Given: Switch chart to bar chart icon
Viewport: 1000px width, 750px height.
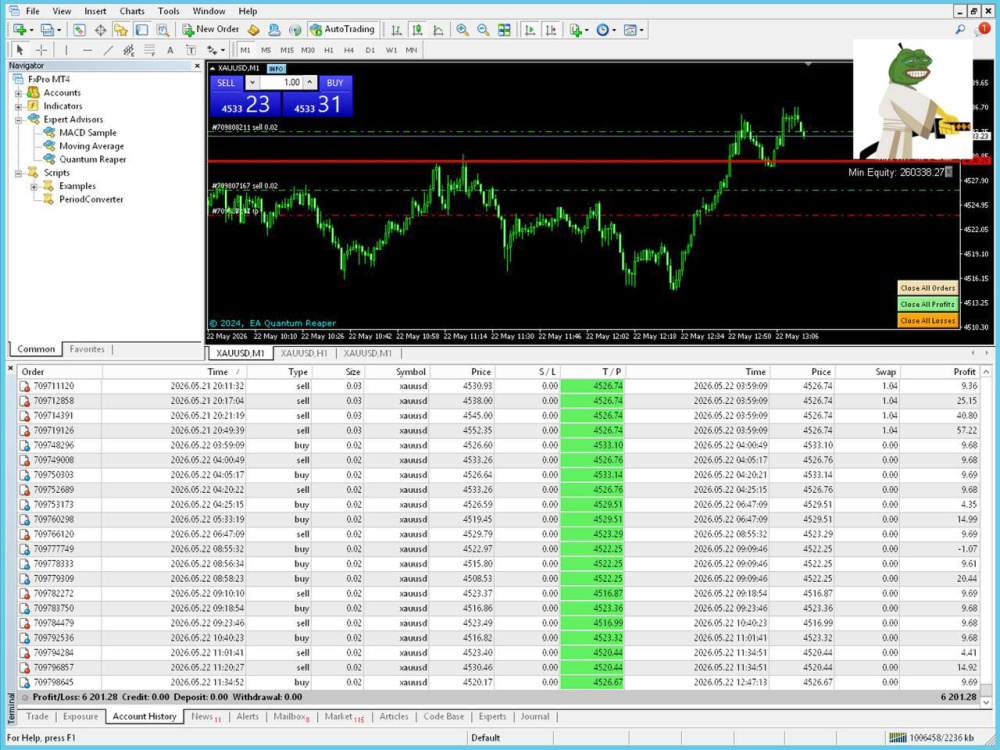Looking at the screenshot, I should [396, 29].
